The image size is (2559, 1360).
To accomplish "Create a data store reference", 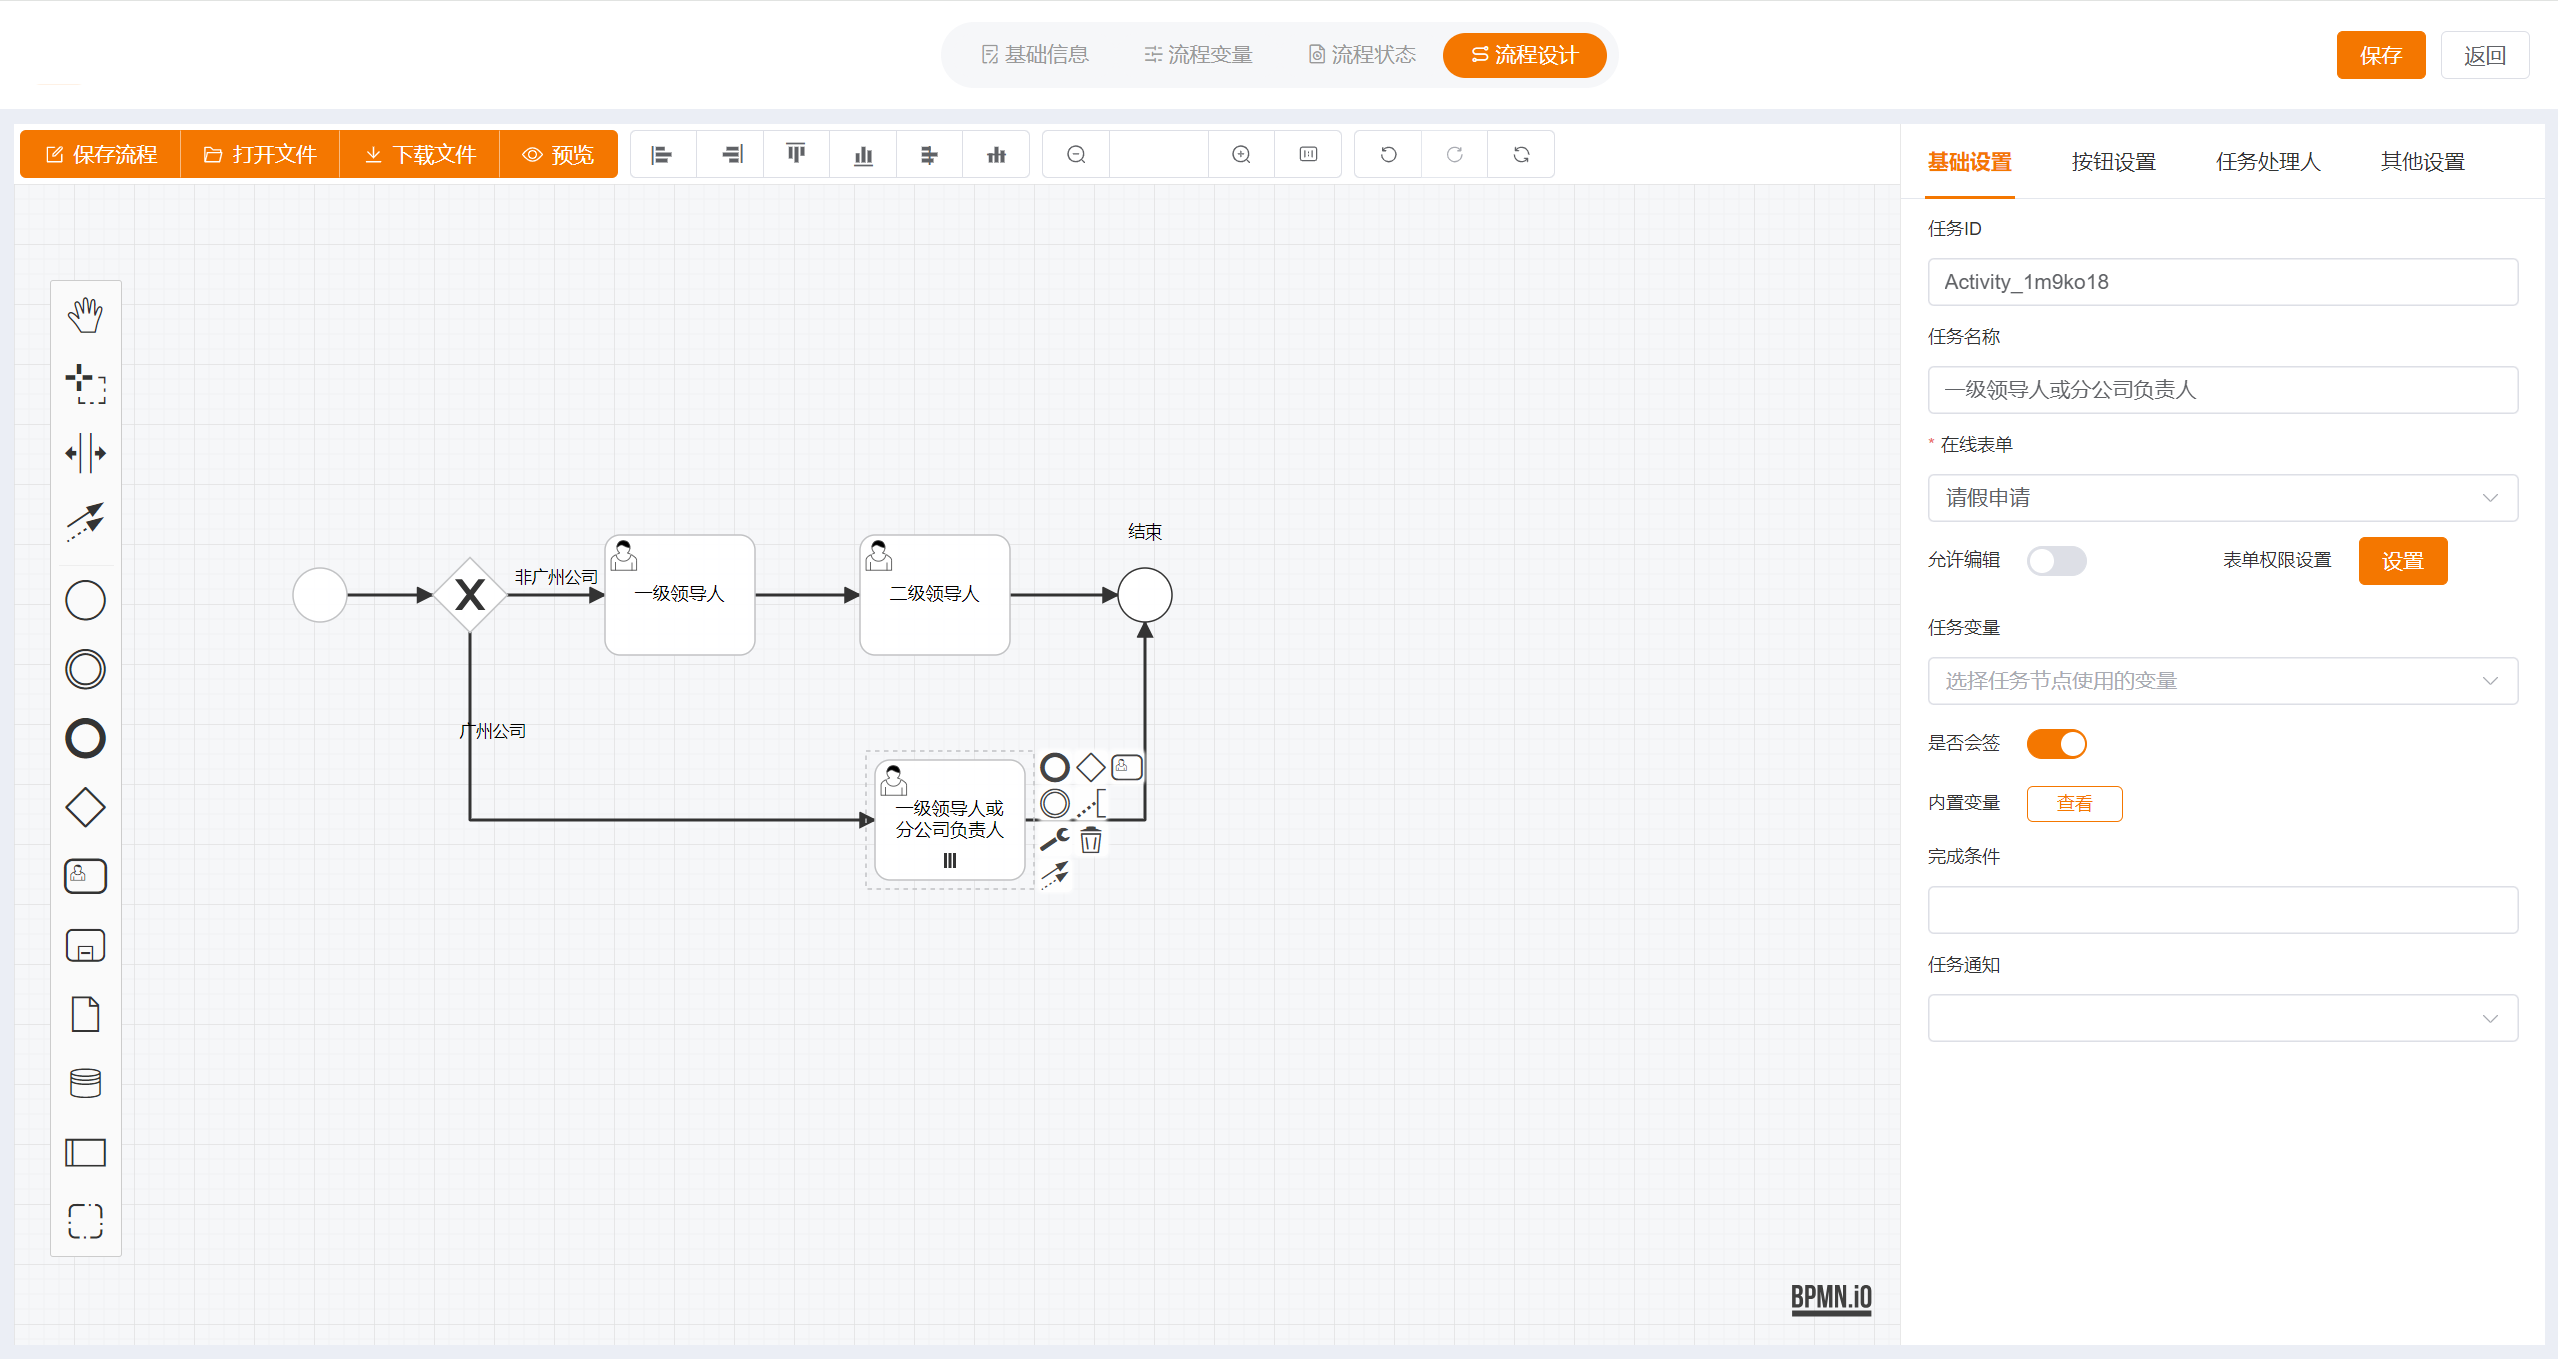I will 85,1083.
